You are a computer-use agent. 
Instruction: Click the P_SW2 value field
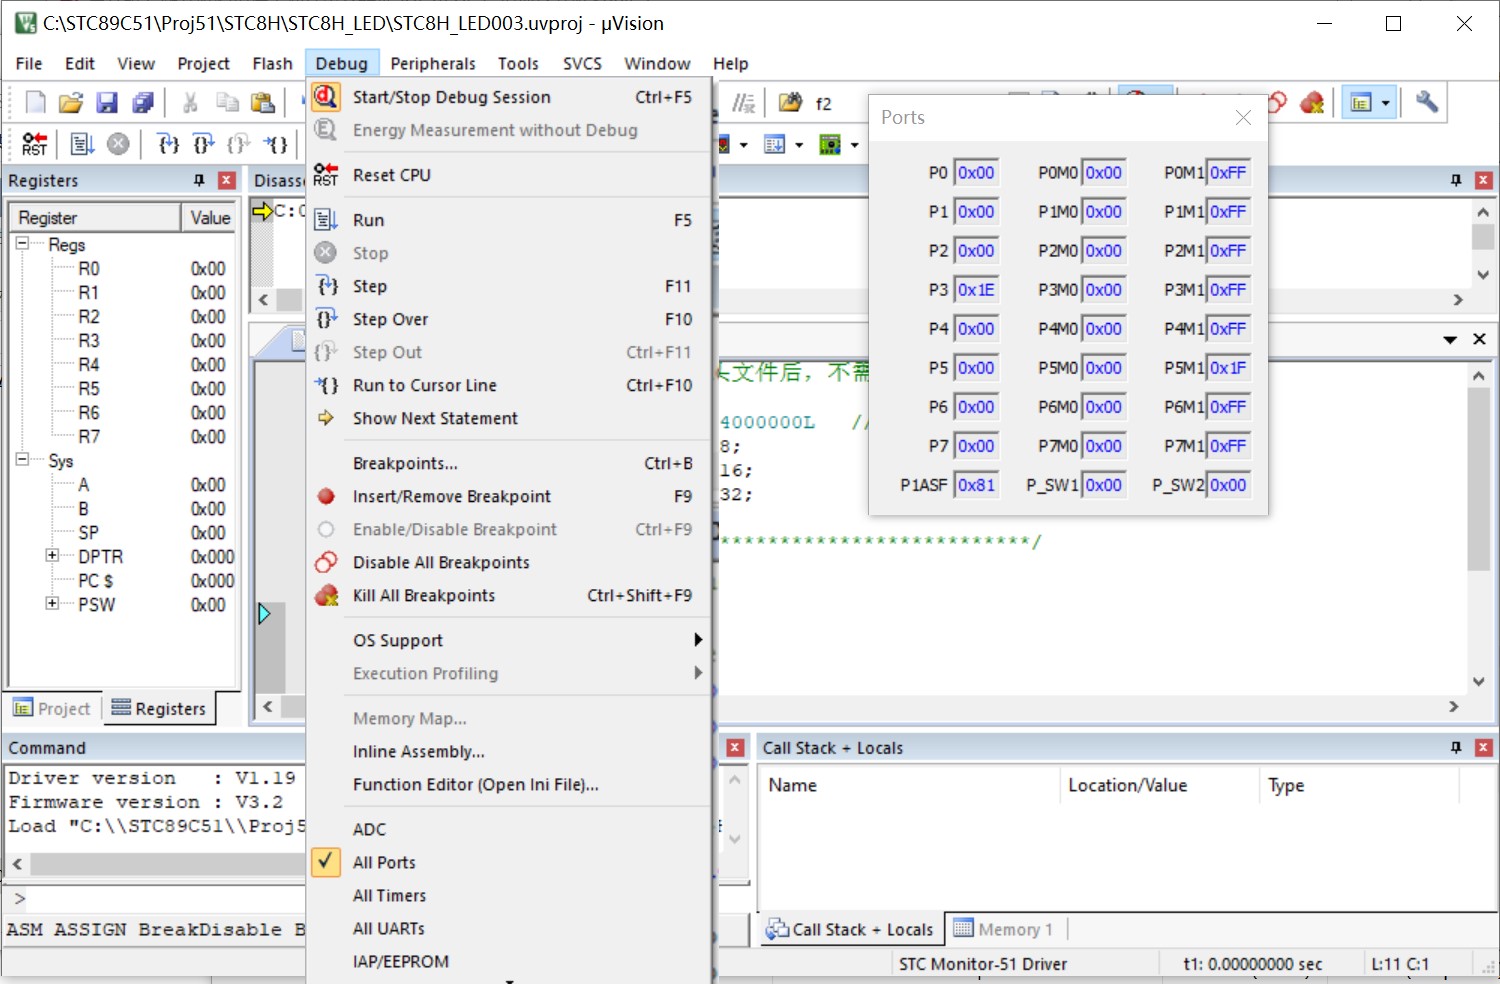[1228, 485]
